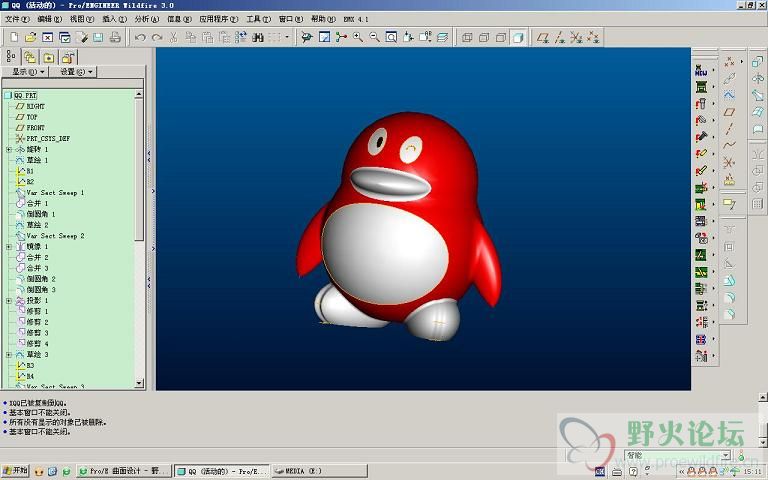Click the EMX NEW icon in the right toolbar
Image resolution: width=768 pixels, height=480 pixels.
[x=701, y=71]
